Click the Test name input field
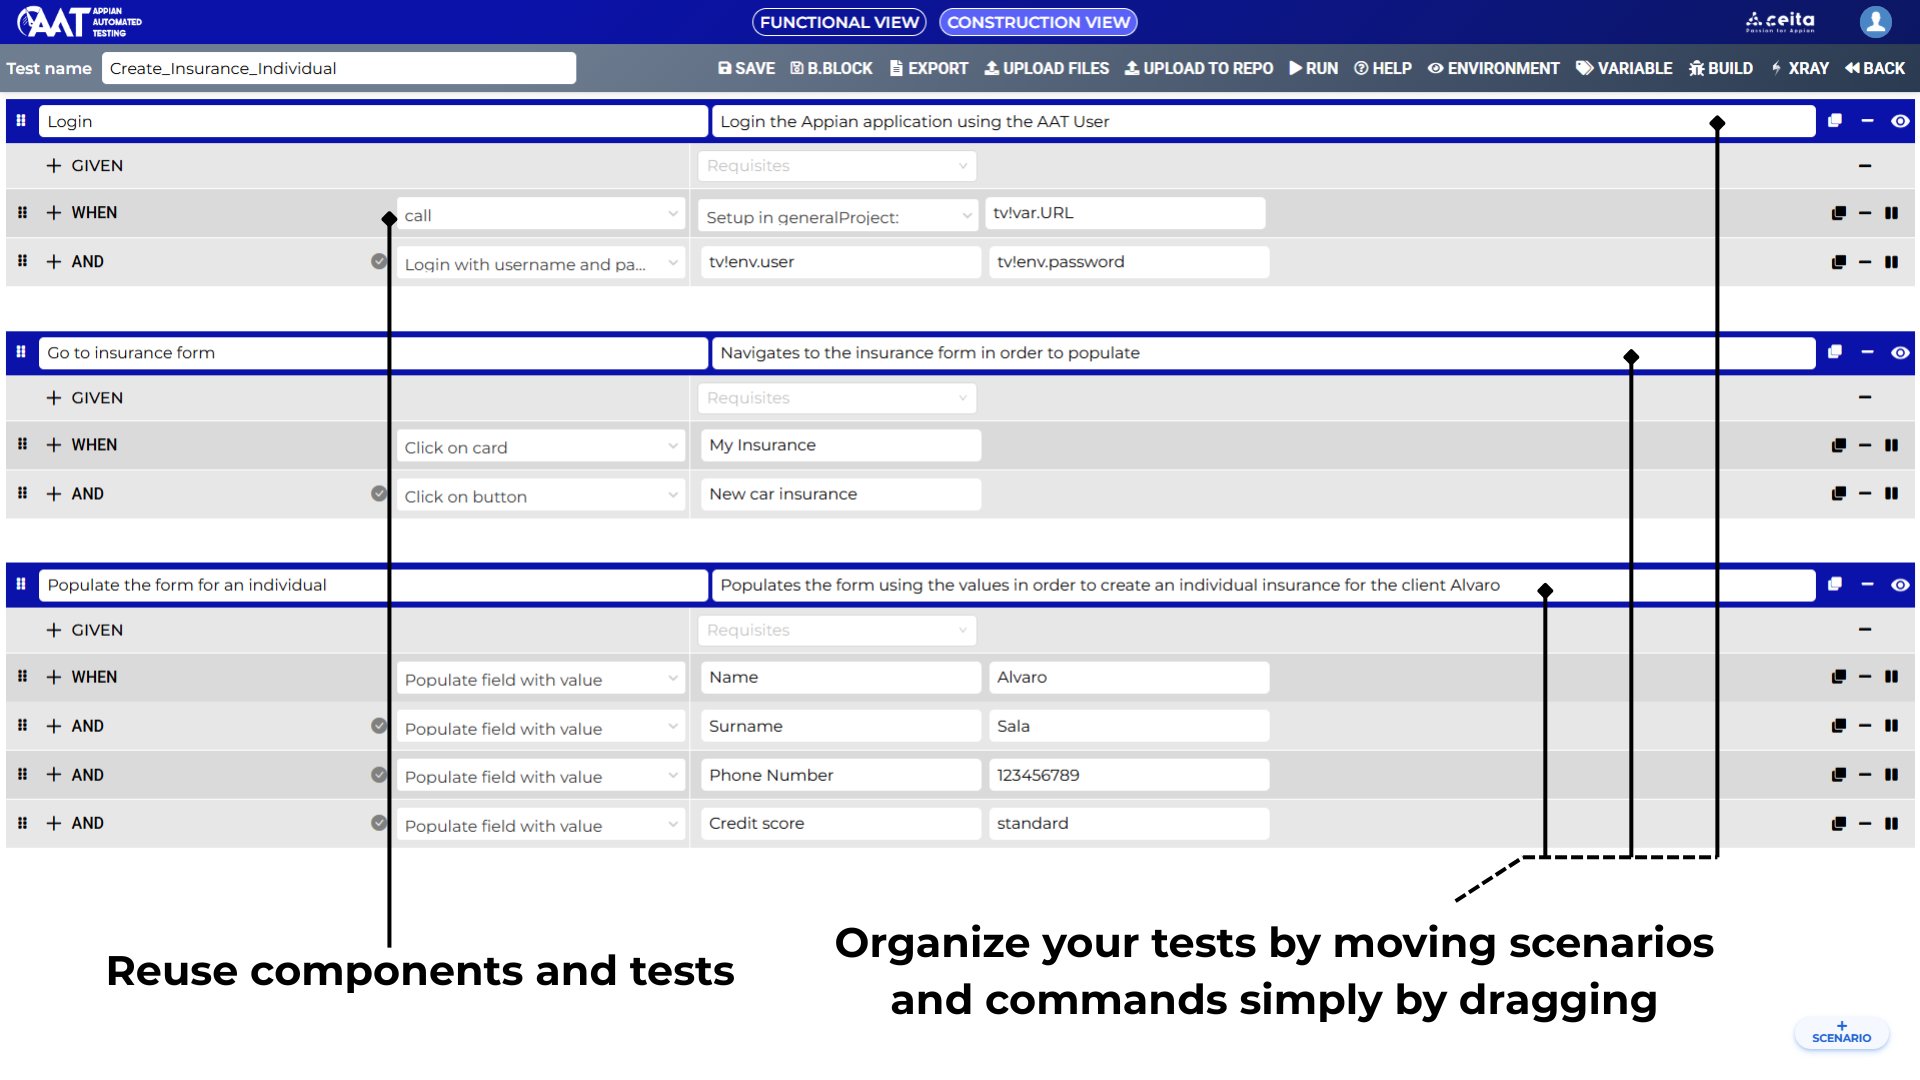 [339, 68]
